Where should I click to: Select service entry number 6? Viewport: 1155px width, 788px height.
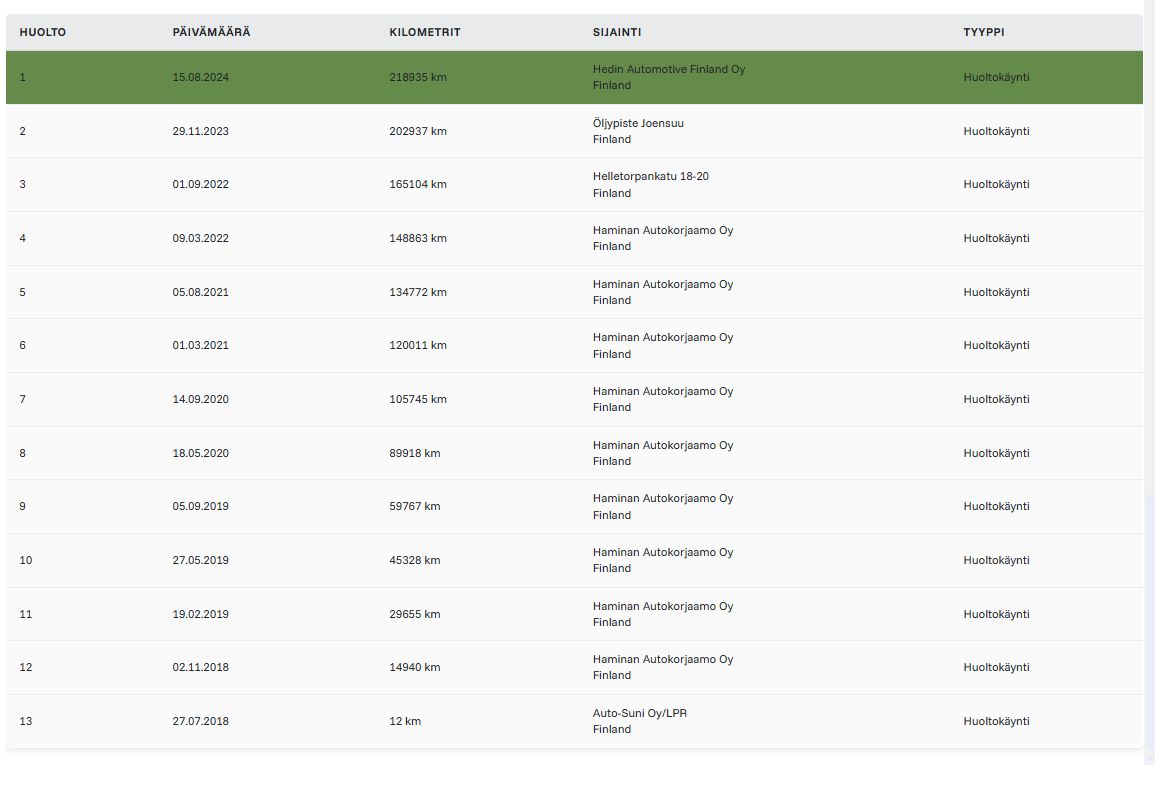click(x=575, y=345)
